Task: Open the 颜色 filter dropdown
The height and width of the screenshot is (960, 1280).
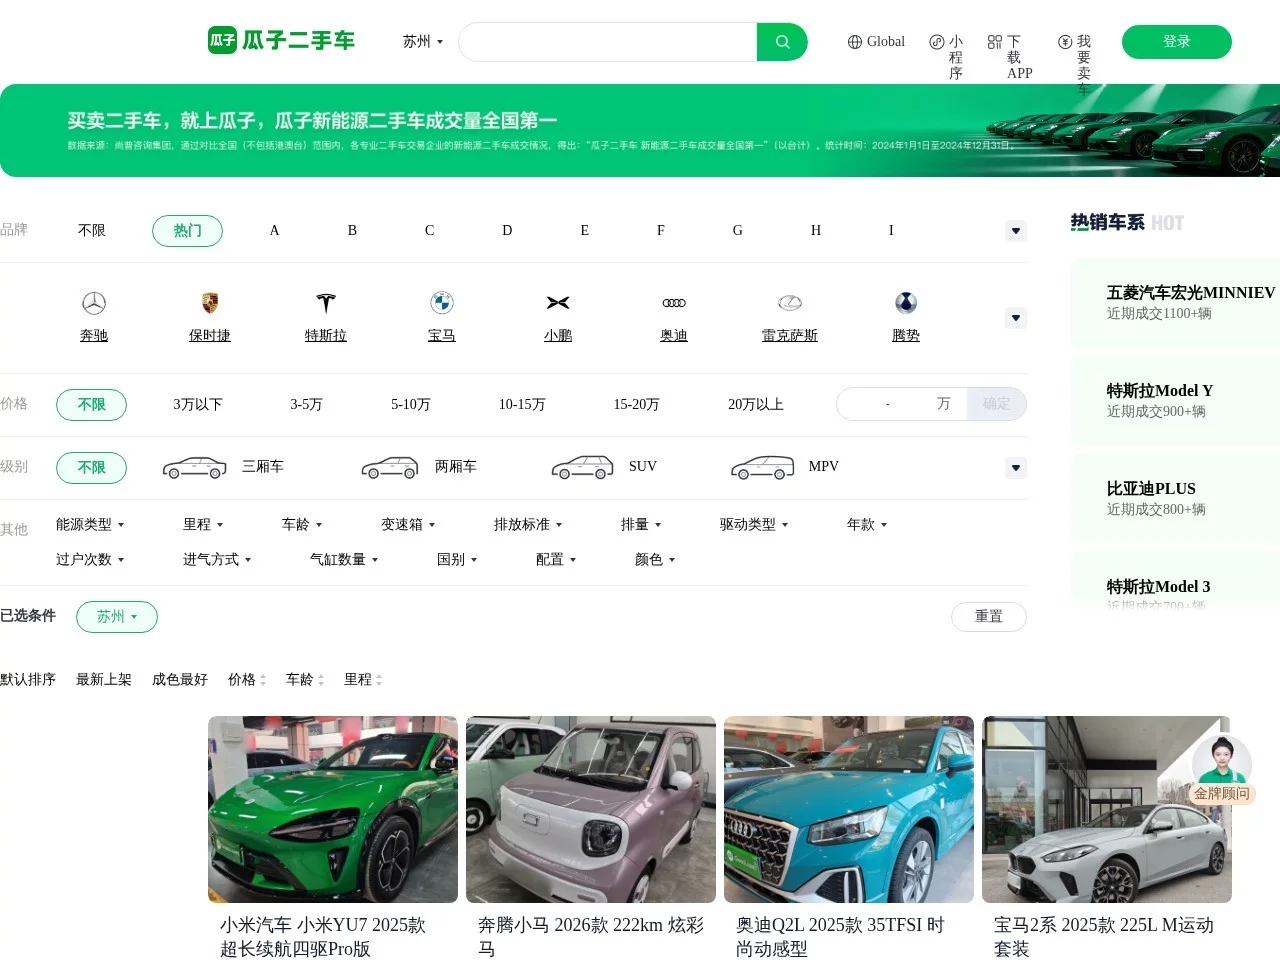Action: click(653, 559)
